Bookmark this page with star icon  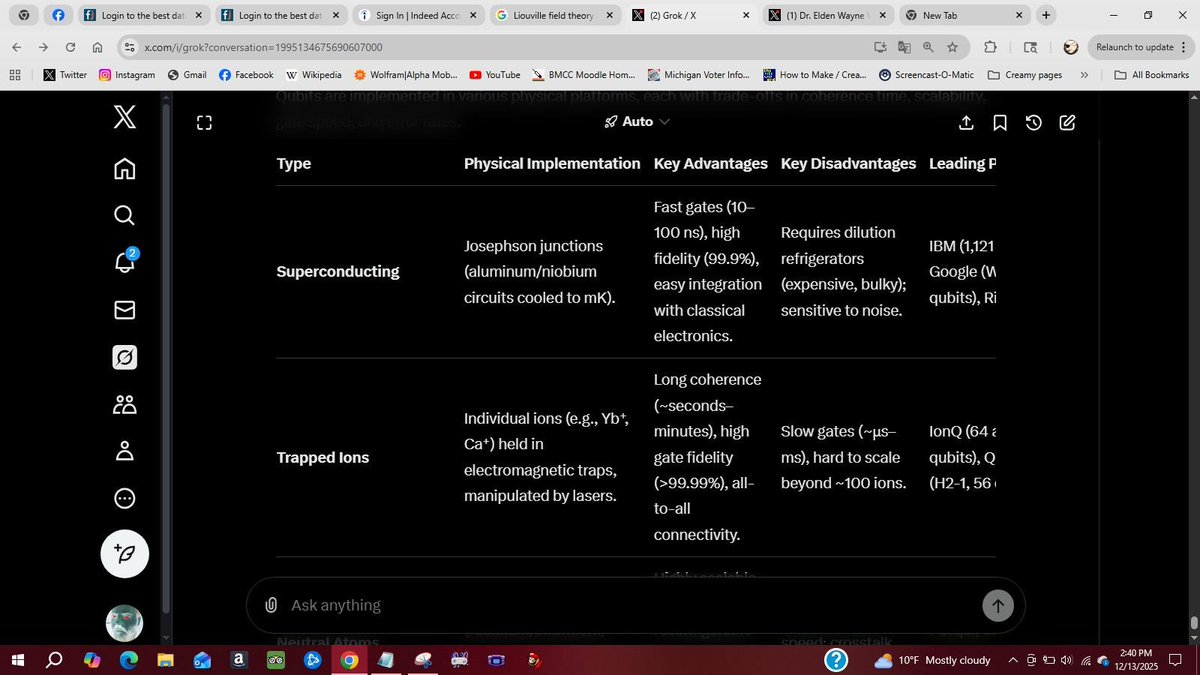tap(953, 47)
